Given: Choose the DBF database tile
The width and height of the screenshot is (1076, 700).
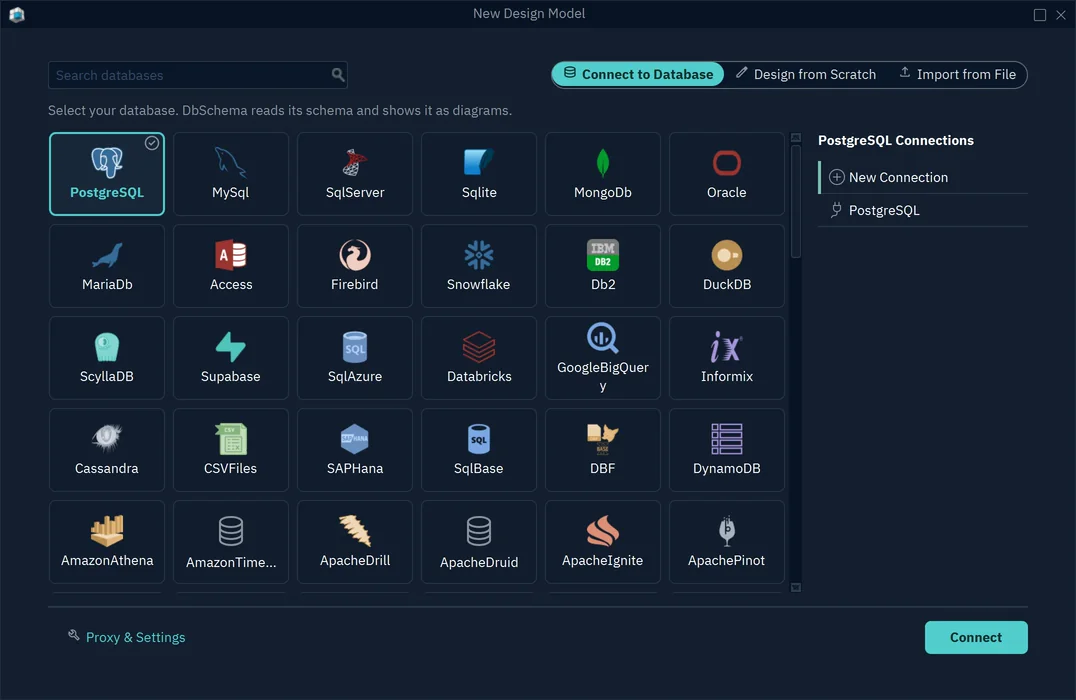Looking at the screenshot, I should click(x=603, y=450).
